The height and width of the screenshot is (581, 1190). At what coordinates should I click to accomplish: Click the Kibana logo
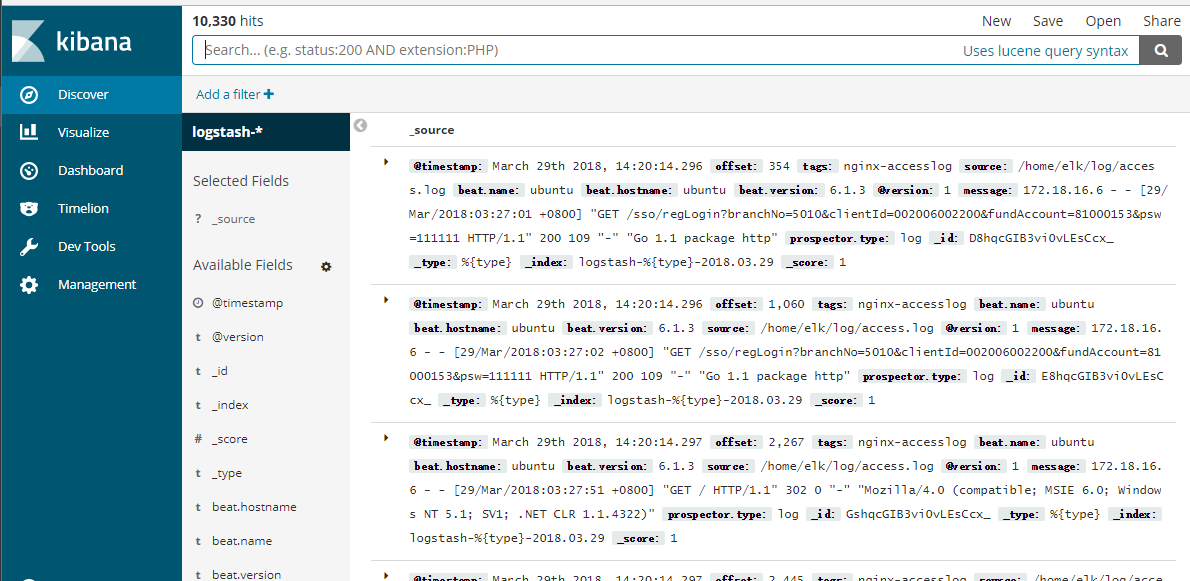[73, 41]
